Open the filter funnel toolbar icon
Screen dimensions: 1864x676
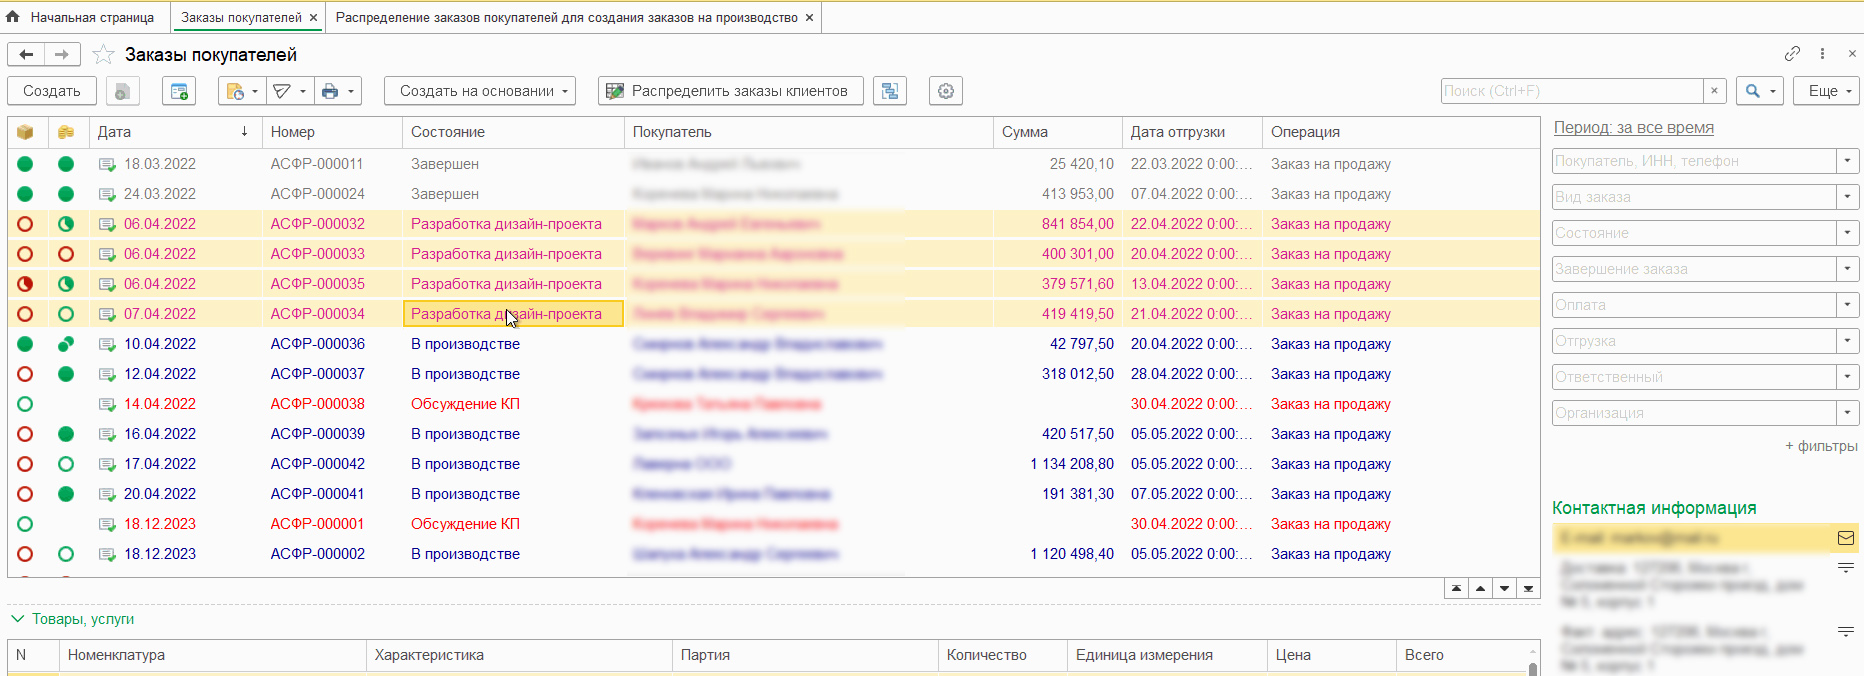[283, 91]
